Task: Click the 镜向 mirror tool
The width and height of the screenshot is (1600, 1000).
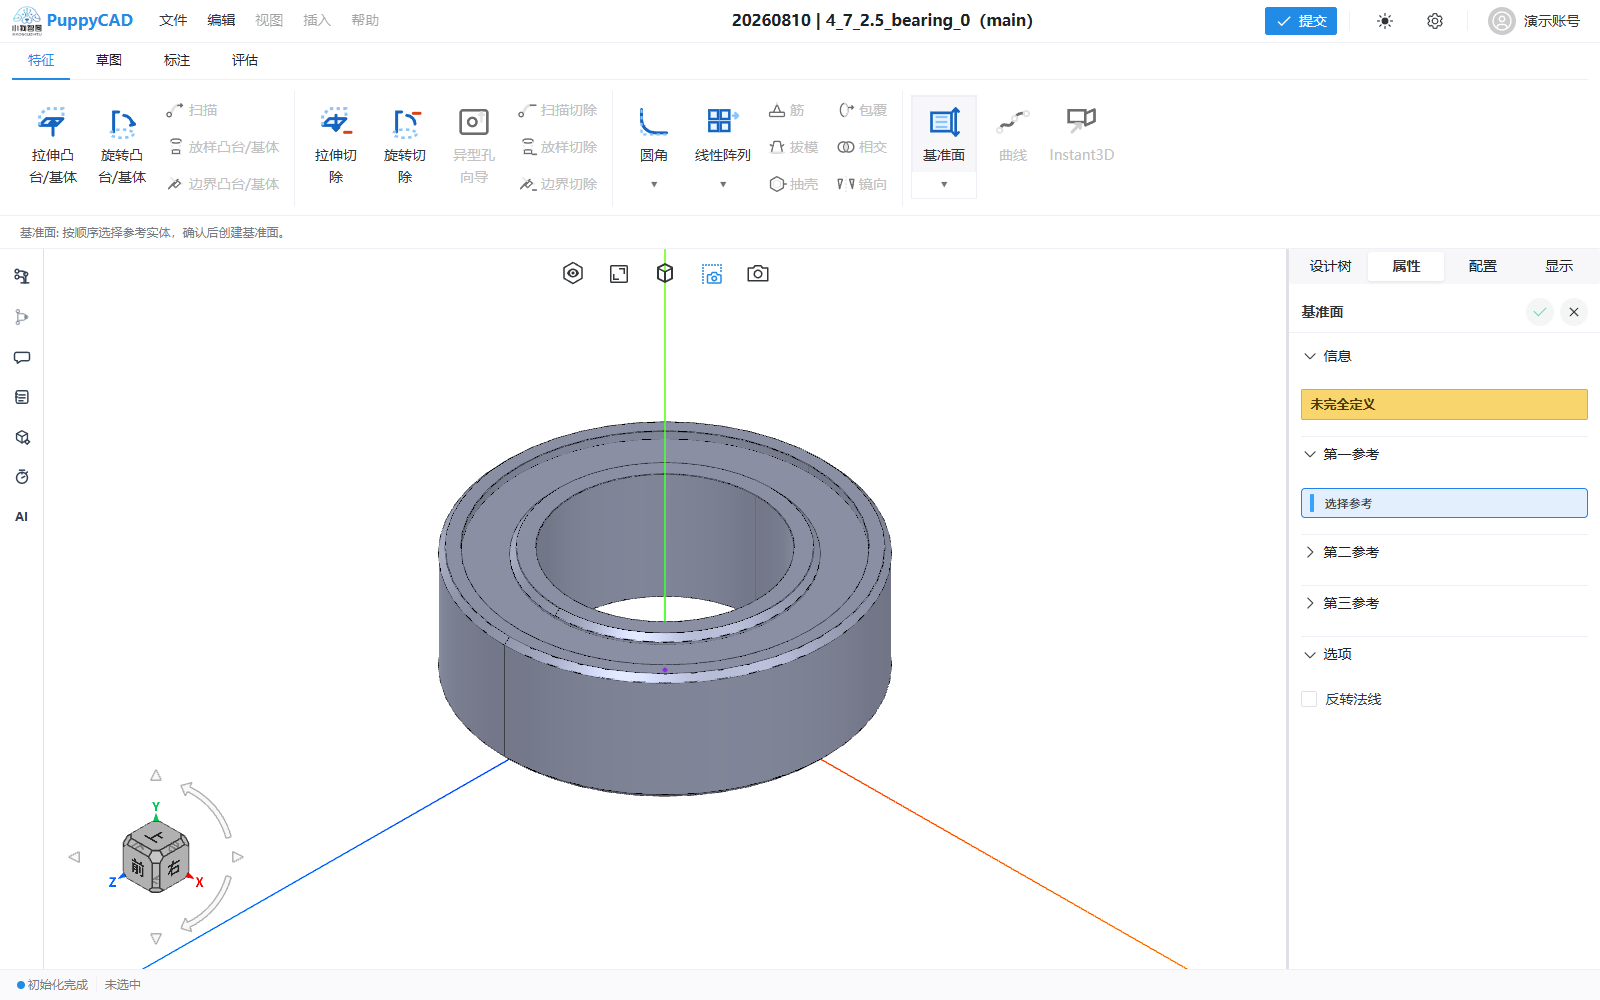Action: [862, 184]
